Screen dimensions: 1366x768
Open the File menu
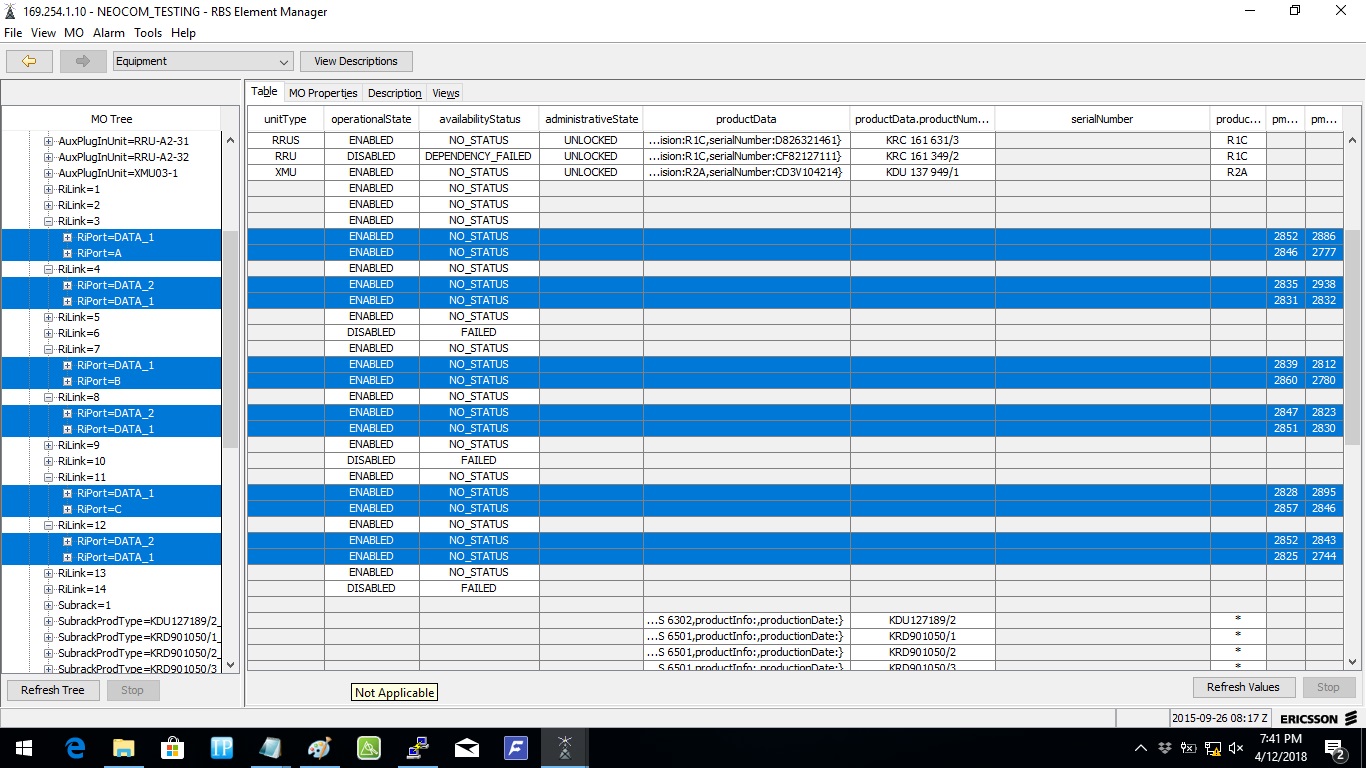tap(13, 33)
